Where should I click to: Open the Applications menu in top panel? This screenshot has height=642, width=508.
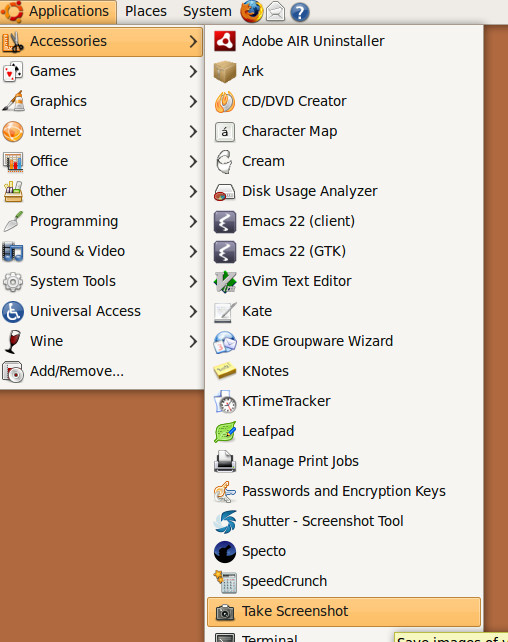tap(58, 11)
